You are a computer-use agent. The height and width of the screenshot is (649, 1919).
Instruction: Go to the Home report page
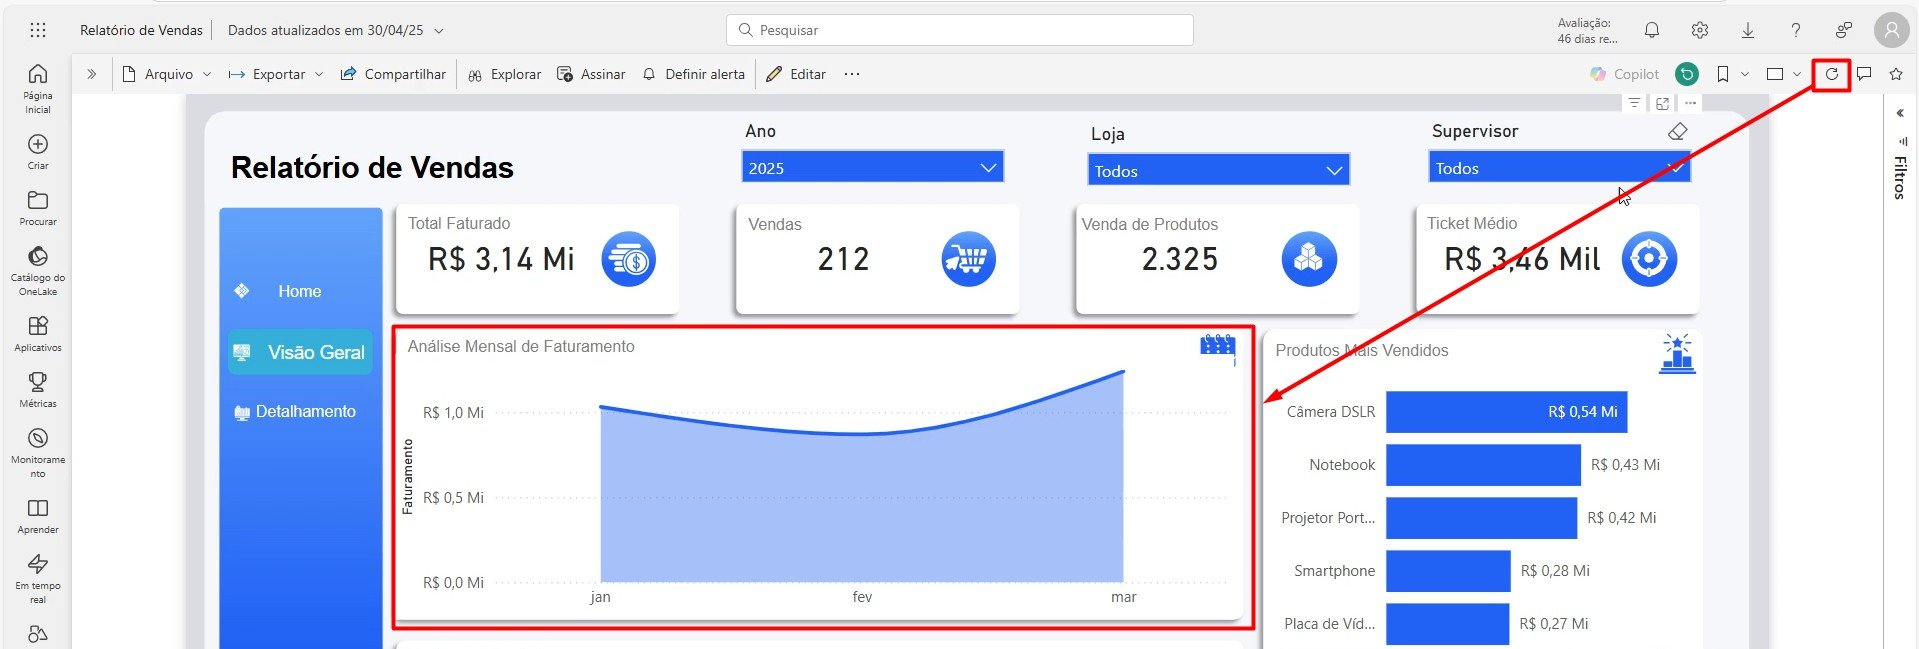(x=300, y=291)
